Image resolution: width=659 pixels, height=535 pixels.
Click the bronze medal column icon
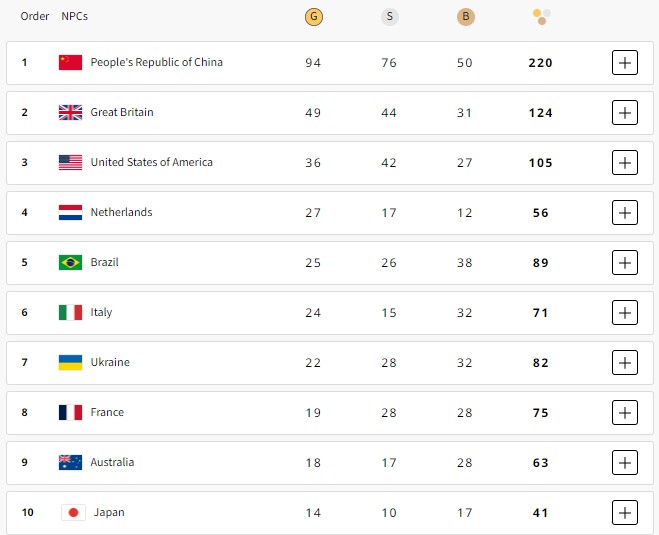(x=465, y=16)
